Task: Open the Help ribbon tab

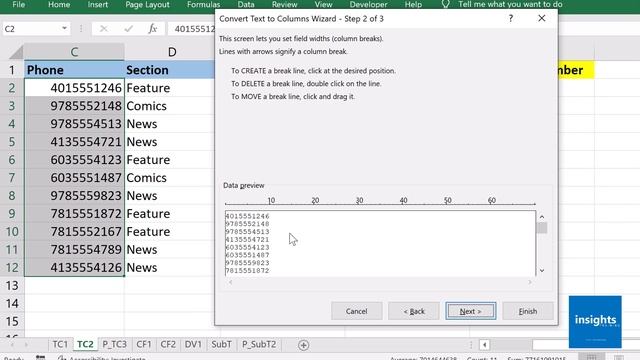Action: pyautogui.click(x=413, y=4)
